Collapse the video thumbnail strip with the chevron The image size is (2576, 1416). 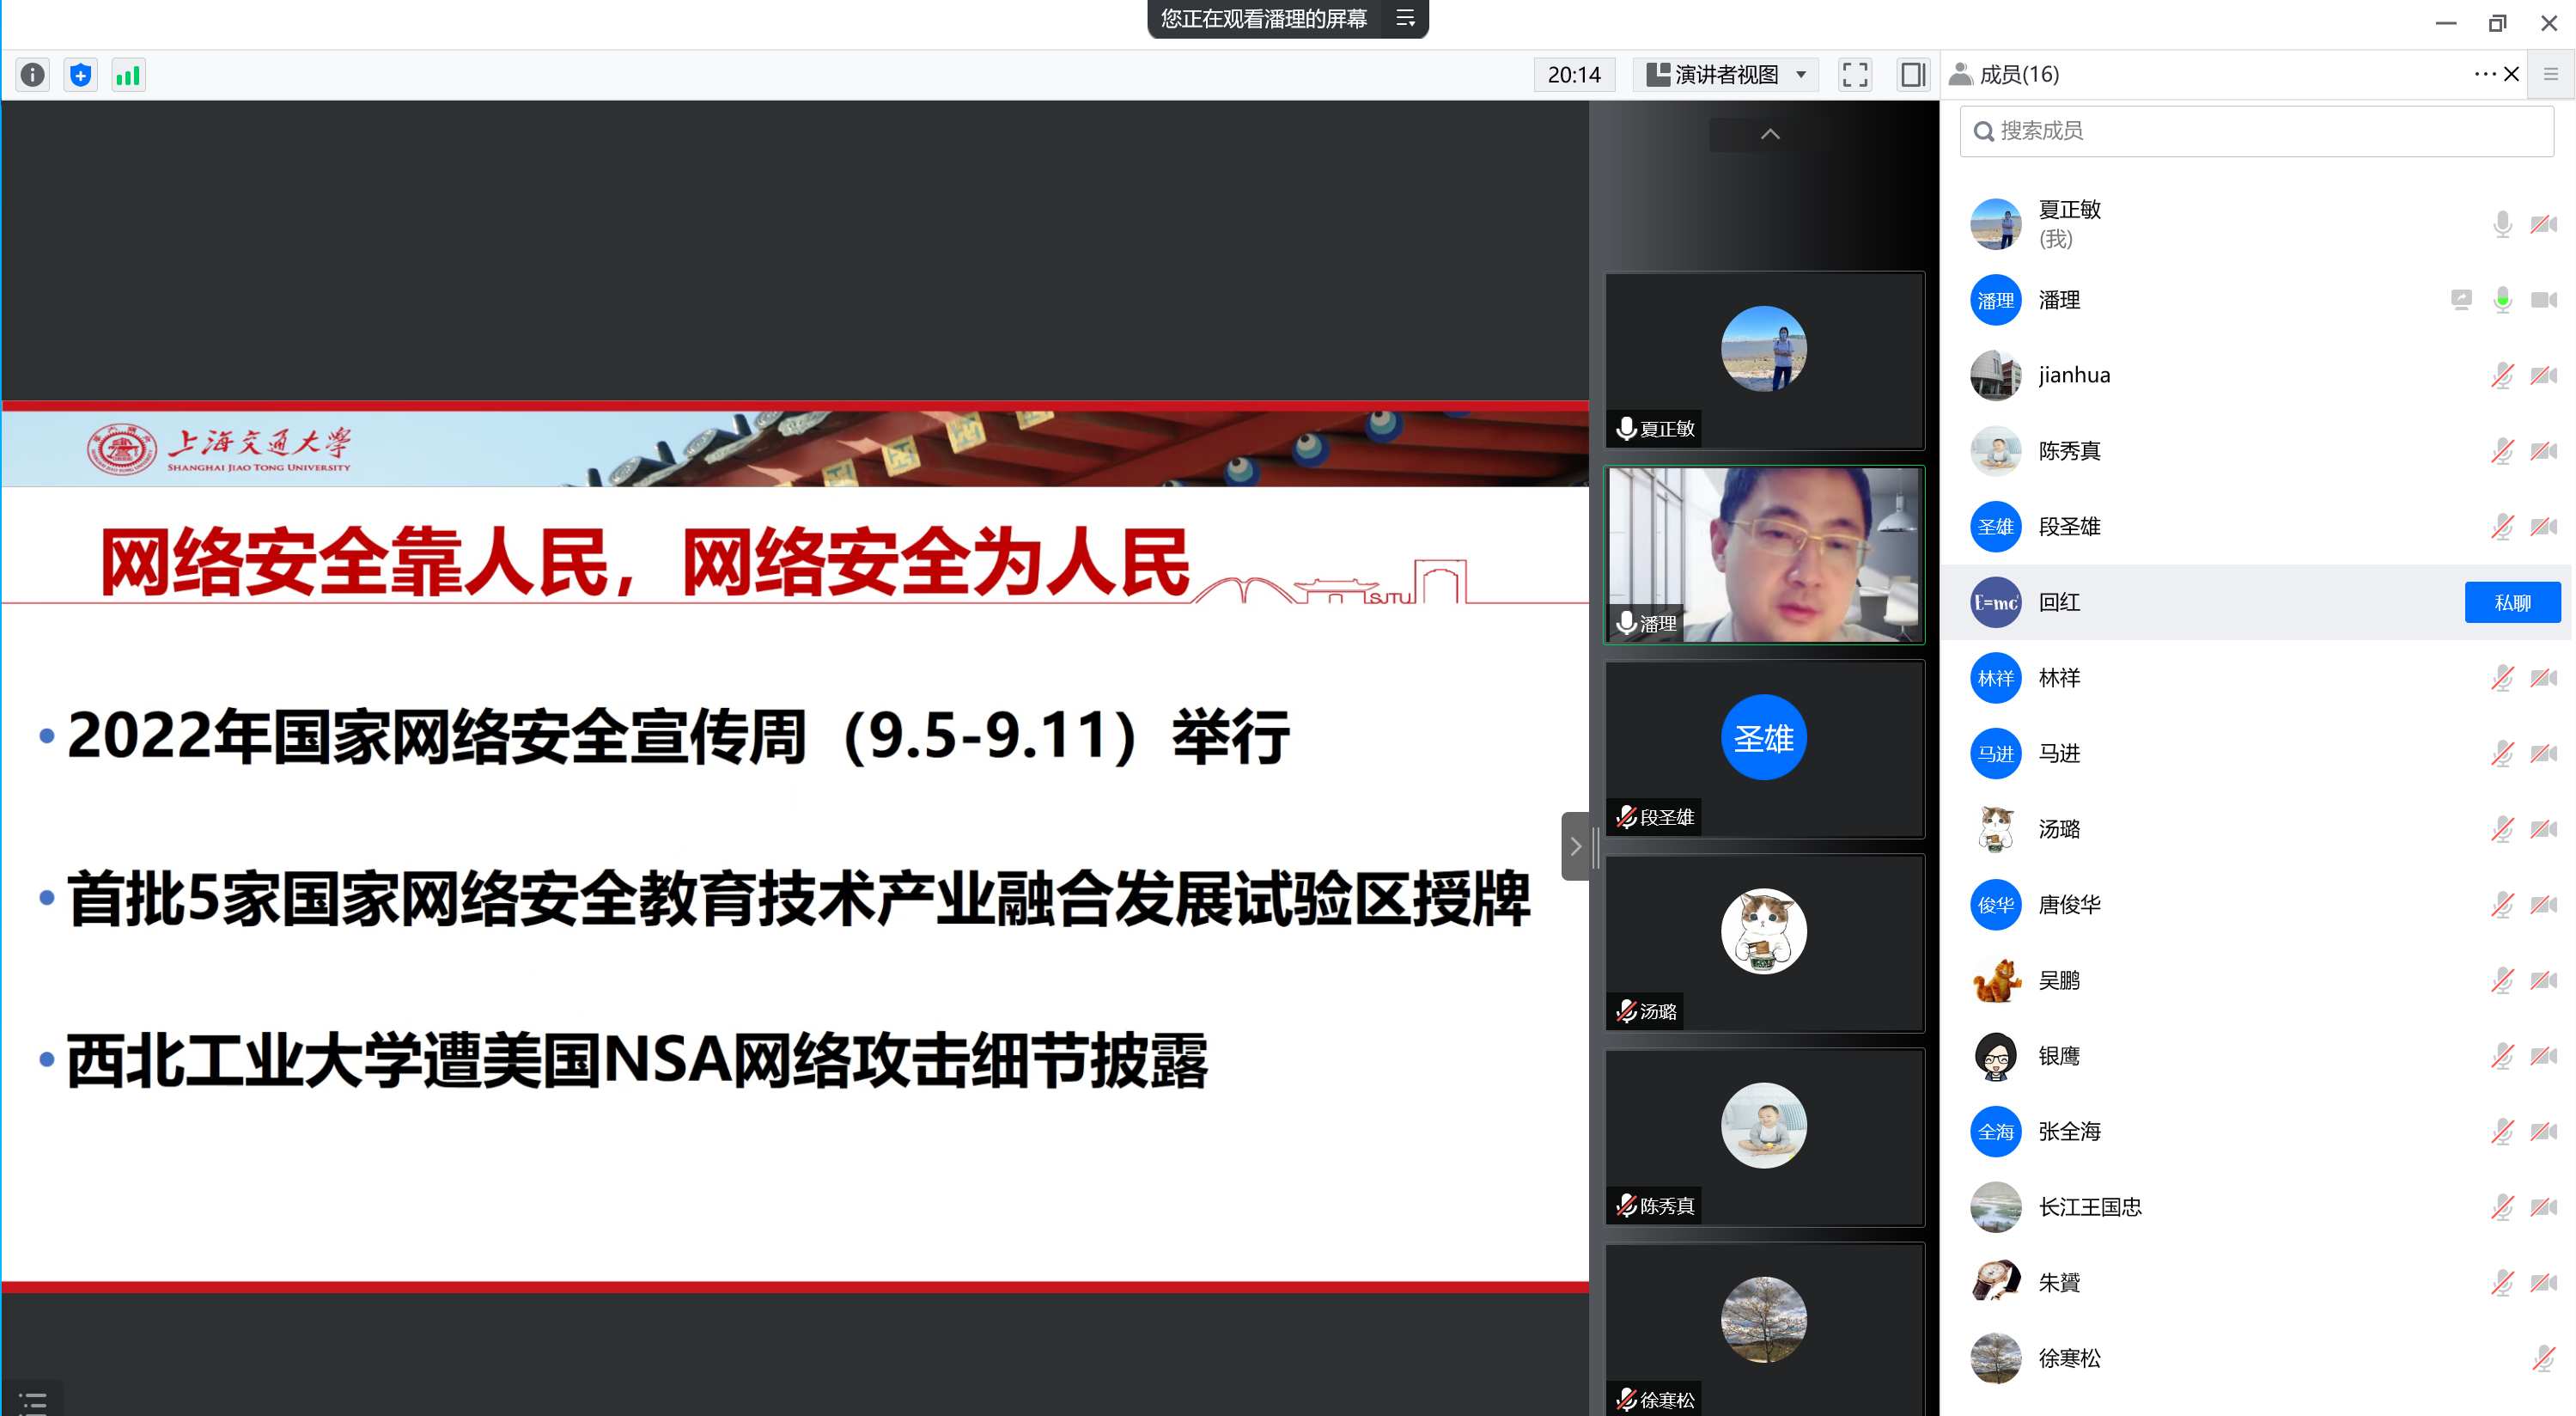pyautogui.click(x=1769, y=134)
